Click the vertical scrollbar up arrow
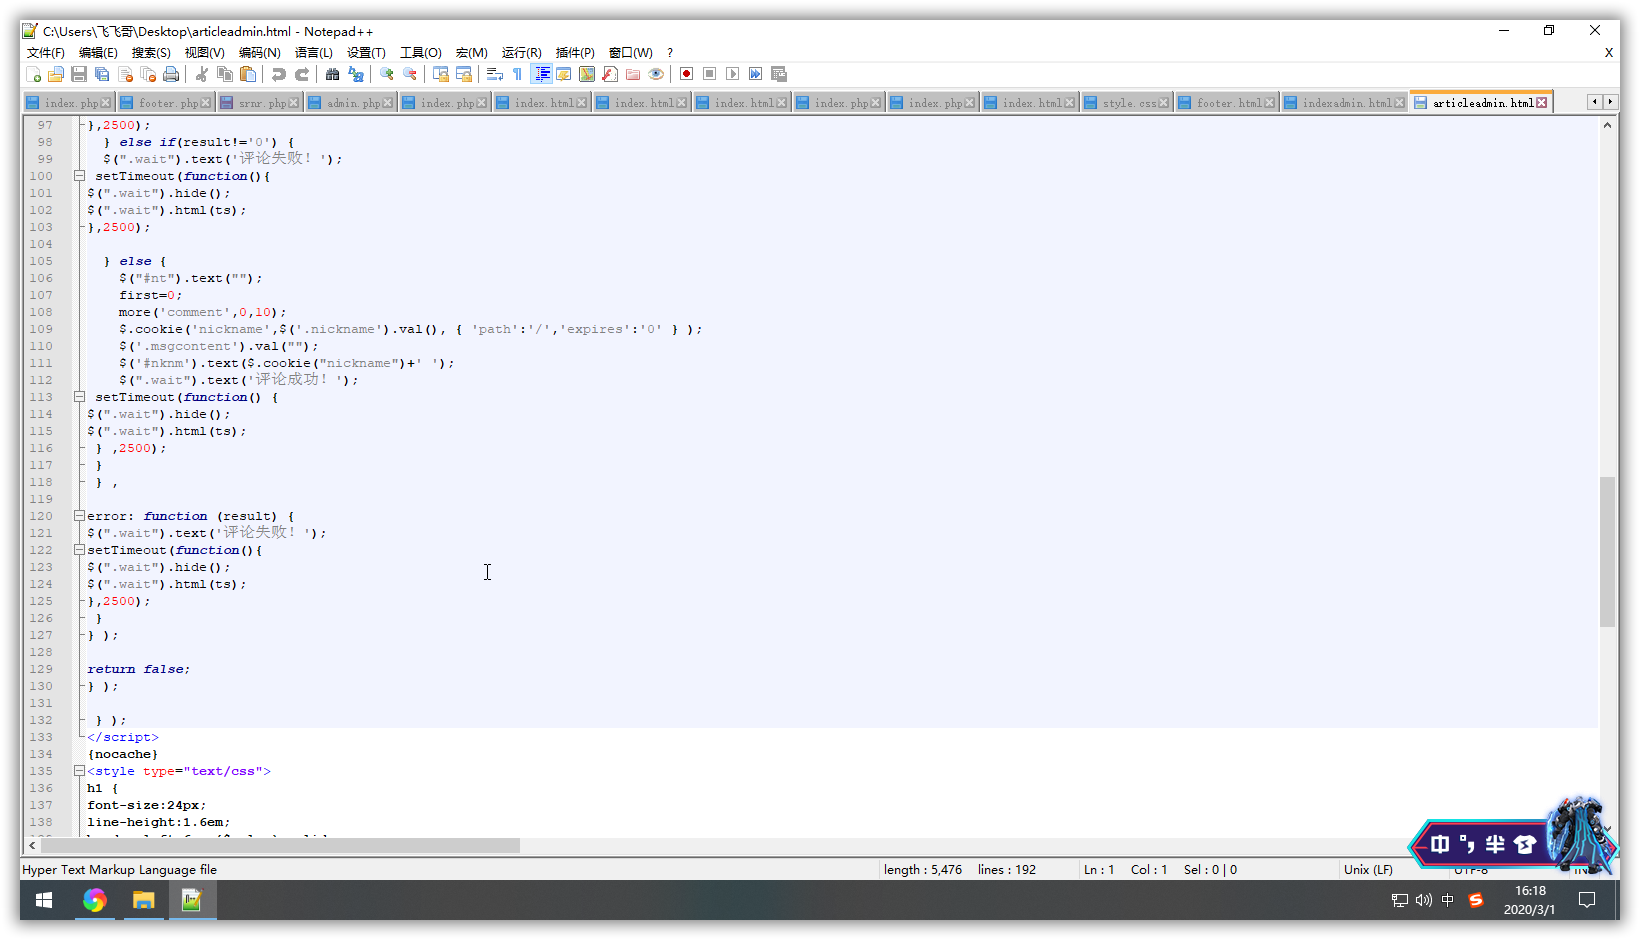This screenshot has width=1640, height=940. tap(1607, 125)
